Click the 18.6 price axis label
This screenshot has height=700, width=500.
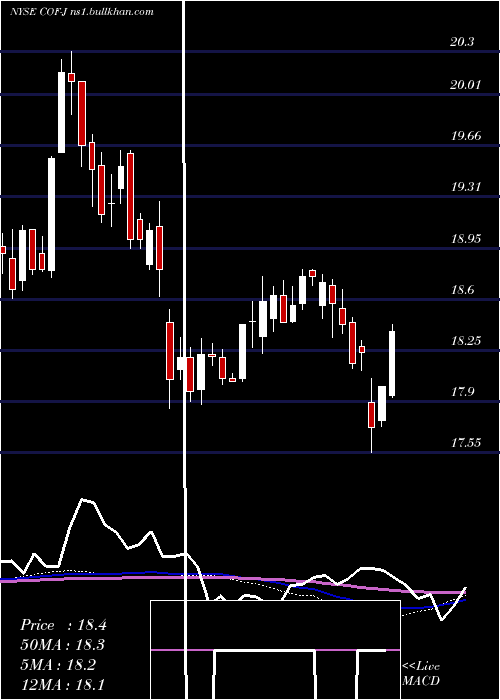pos(462,290)
